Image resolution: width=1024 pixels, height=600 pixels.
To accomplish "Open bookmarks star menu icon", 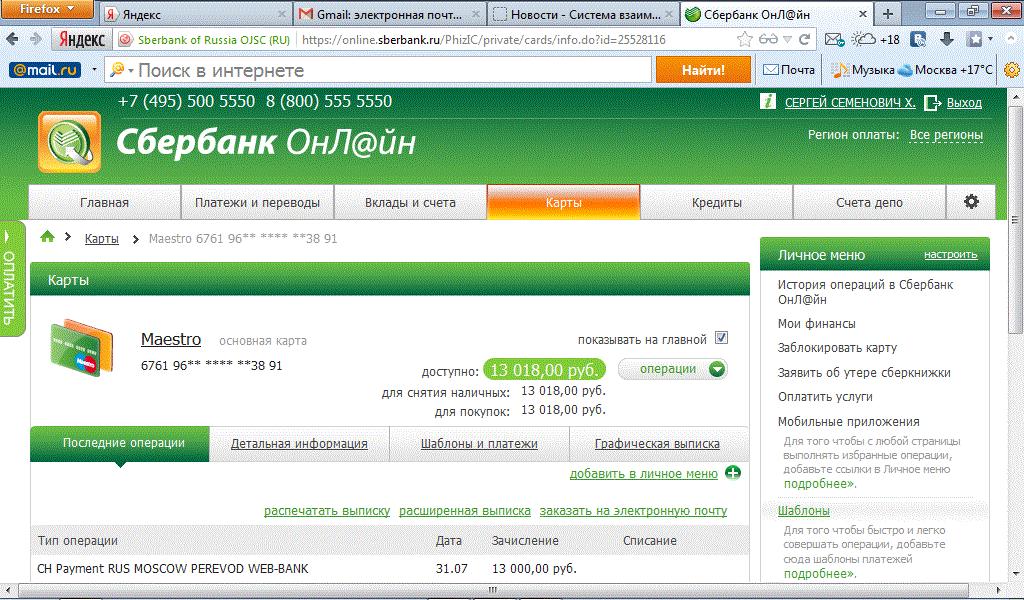I will [x=974, y=39].
